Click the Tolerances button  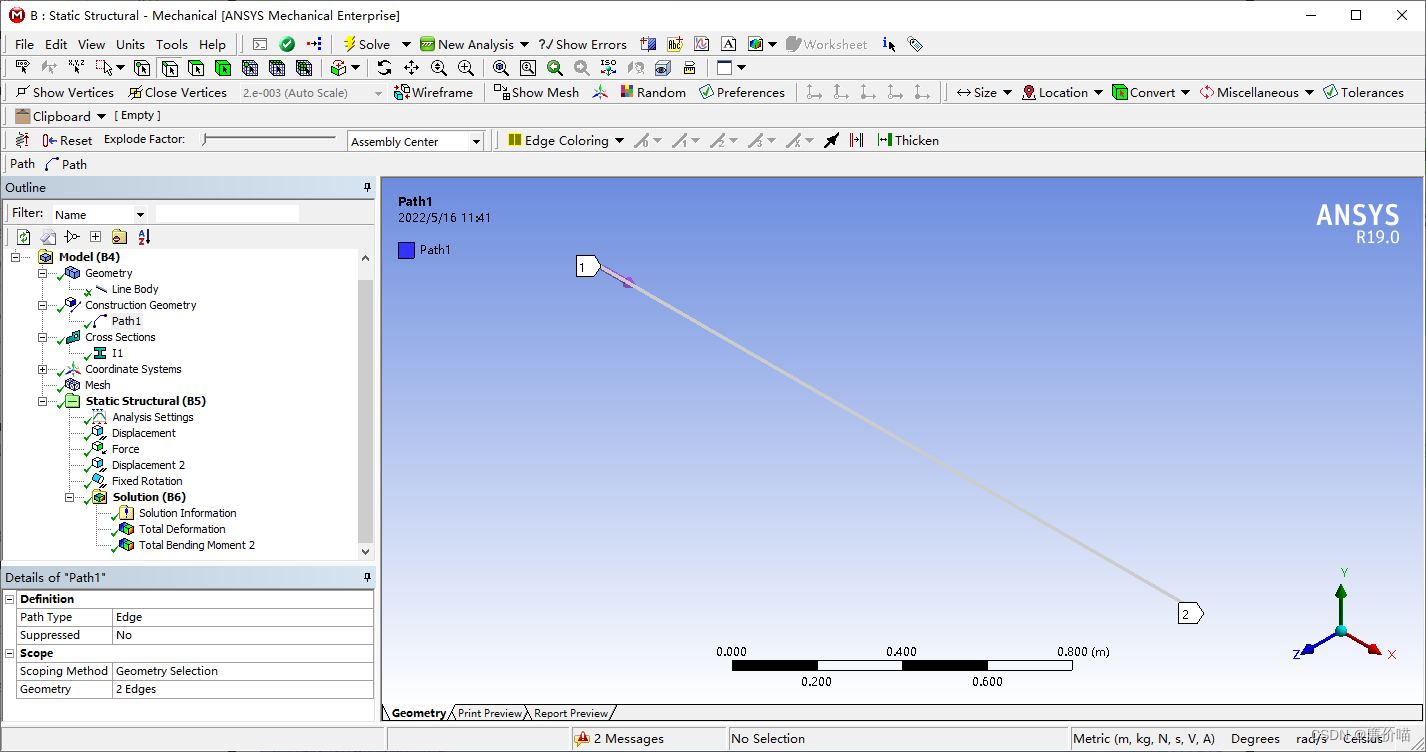click(x=1363, y=92)
